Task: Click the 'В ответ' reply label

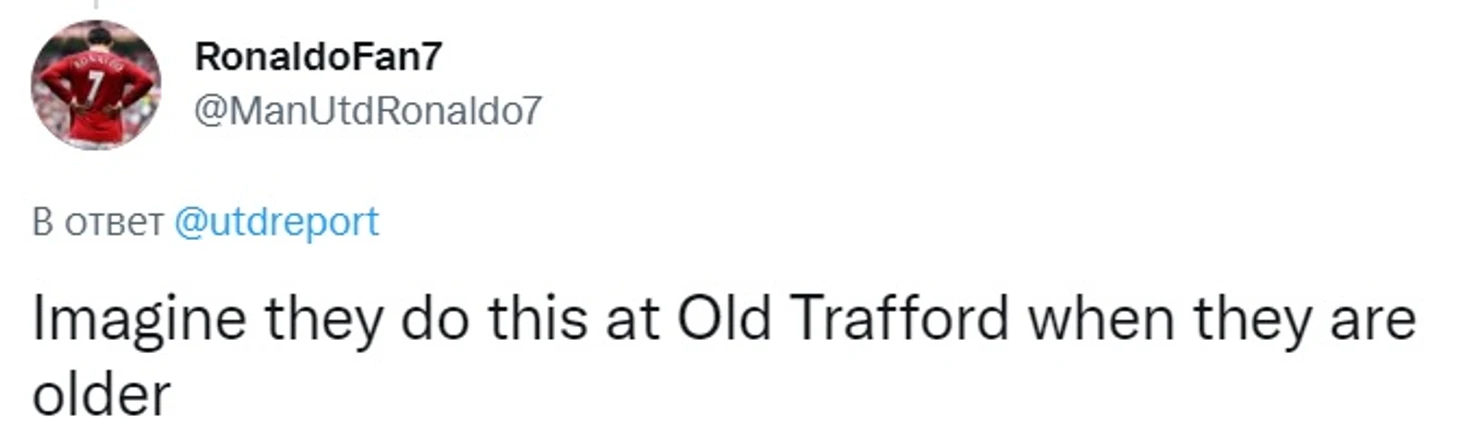Action: pos(97,222)
